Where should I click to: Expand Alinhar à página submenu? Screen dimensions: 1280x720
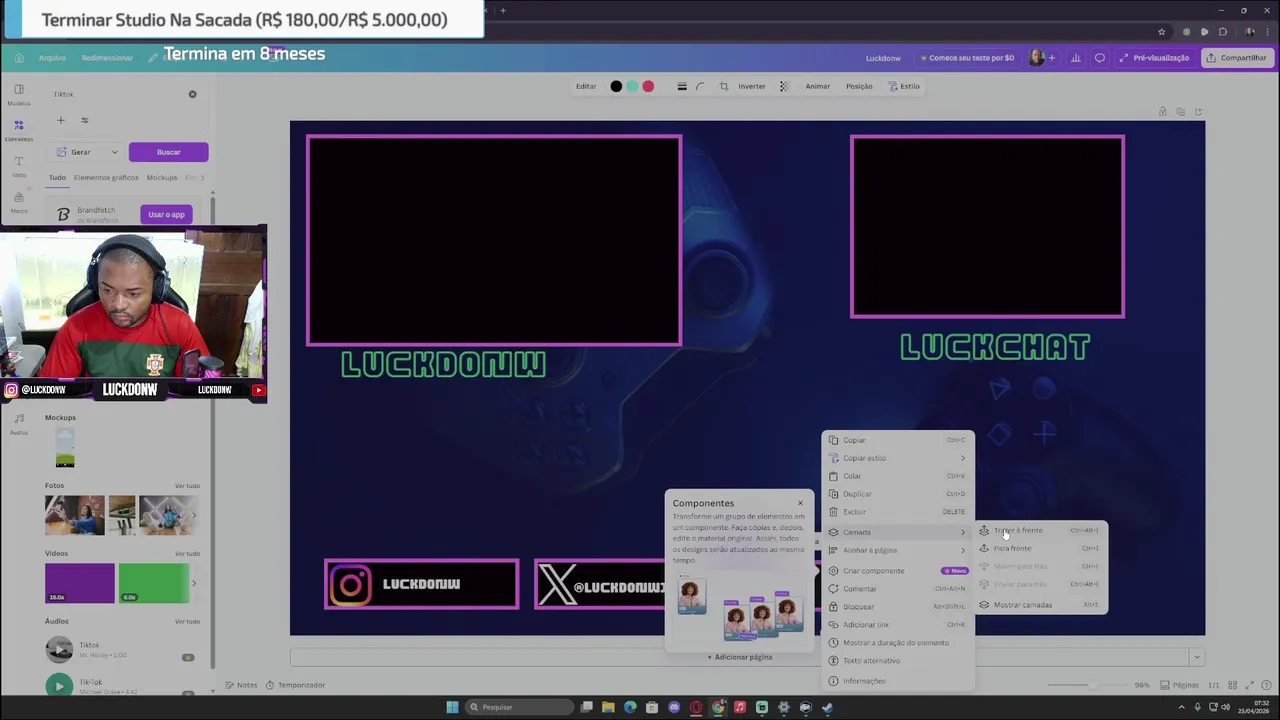pos(898,550)
